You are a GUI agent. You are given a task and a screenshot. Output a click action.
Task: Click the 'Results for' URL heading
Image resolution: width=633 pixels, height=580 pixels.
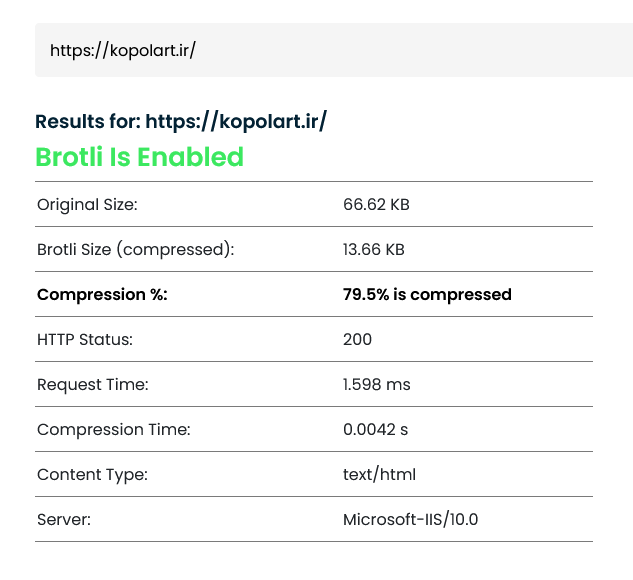click(181, 122)
